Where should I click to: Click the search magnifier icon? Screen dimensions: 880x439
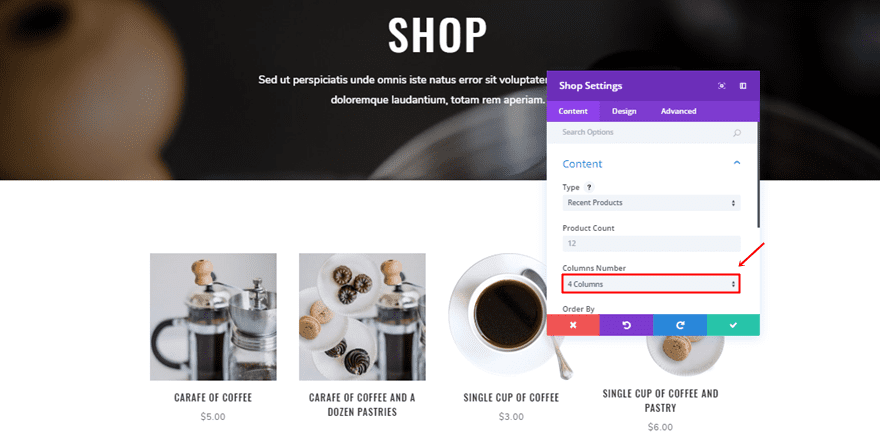pos(737,133)
